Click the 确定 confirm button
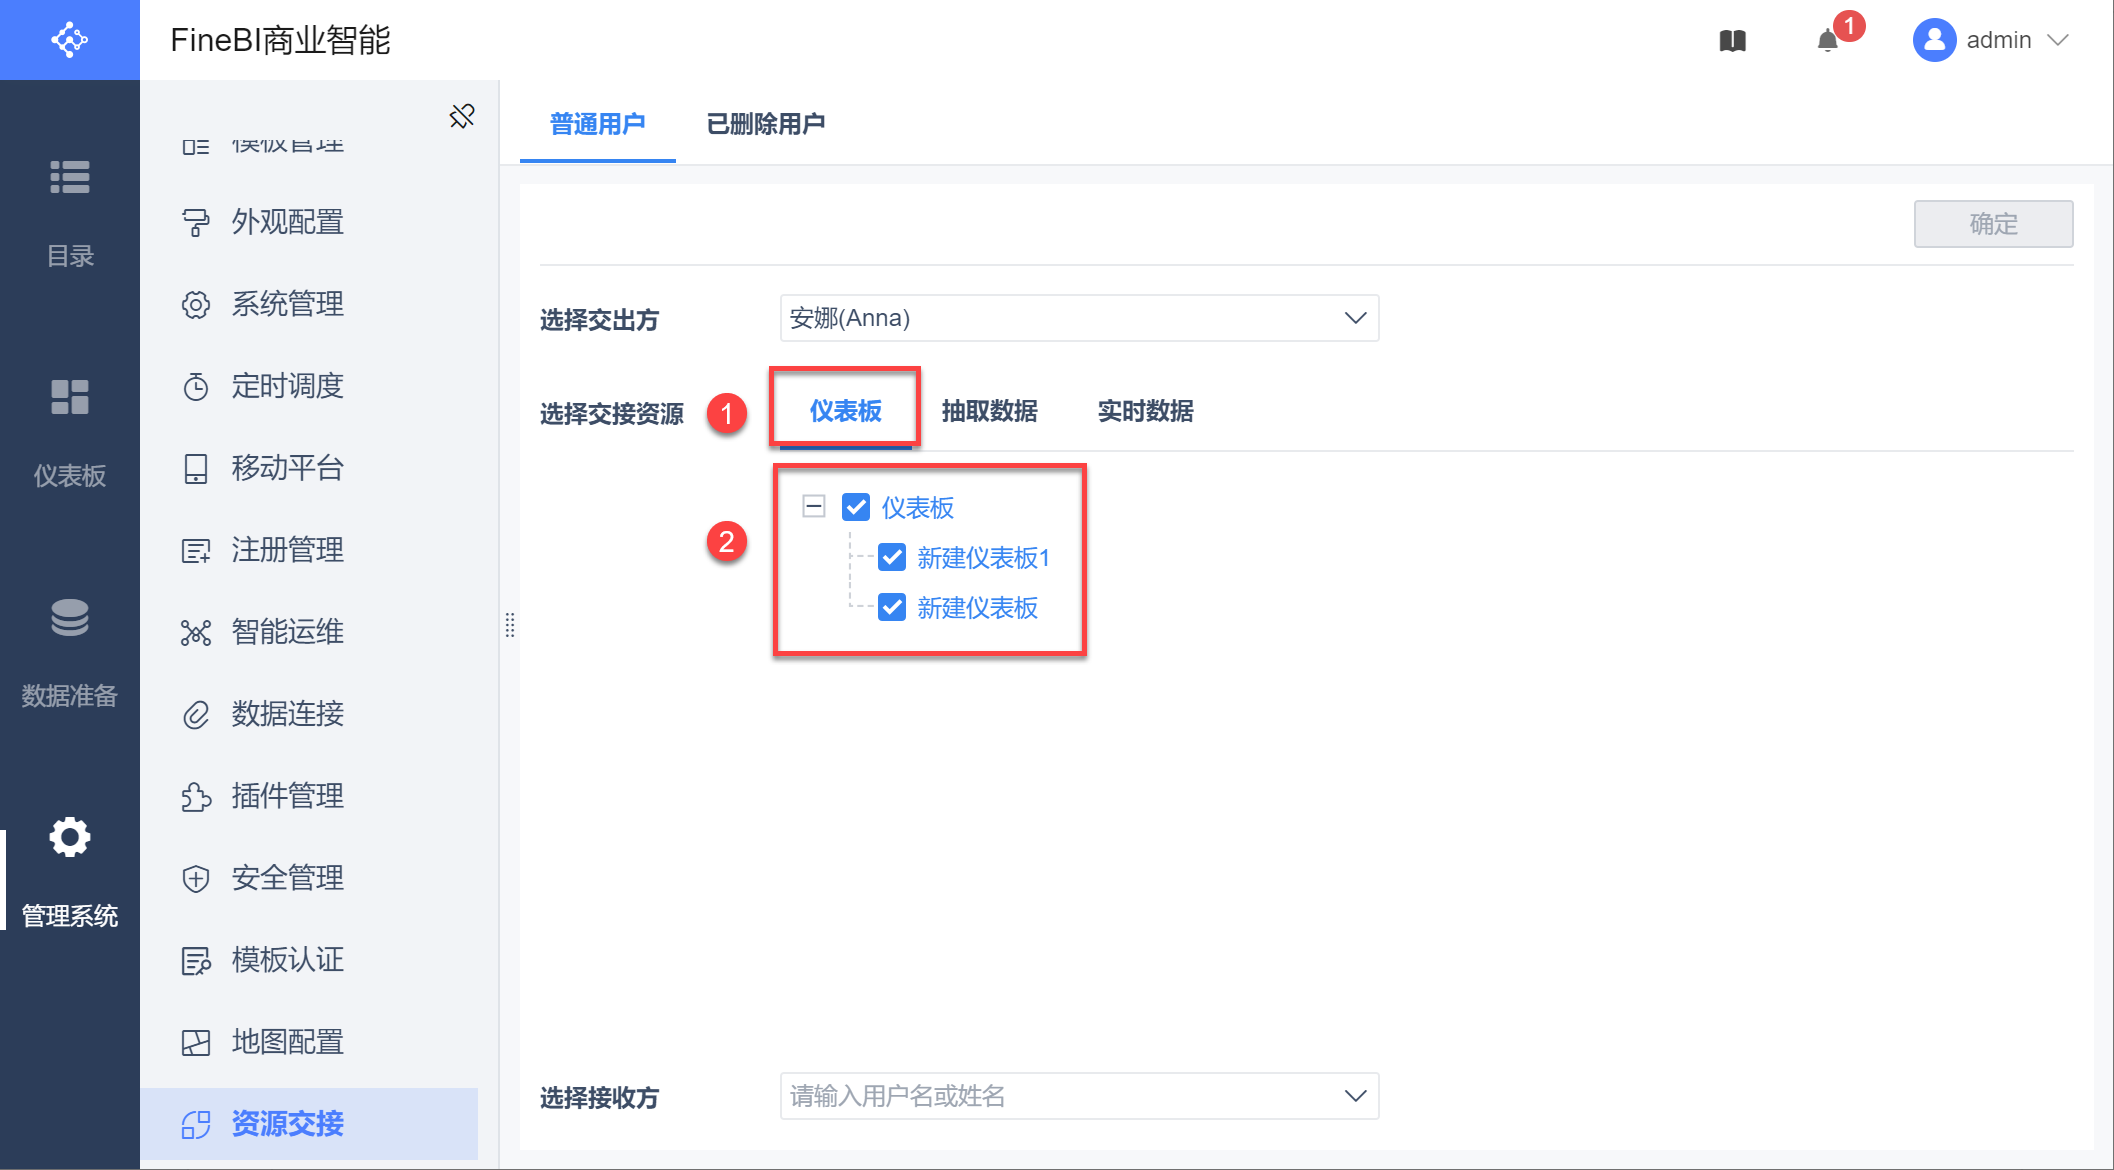 coord(1992,224)
